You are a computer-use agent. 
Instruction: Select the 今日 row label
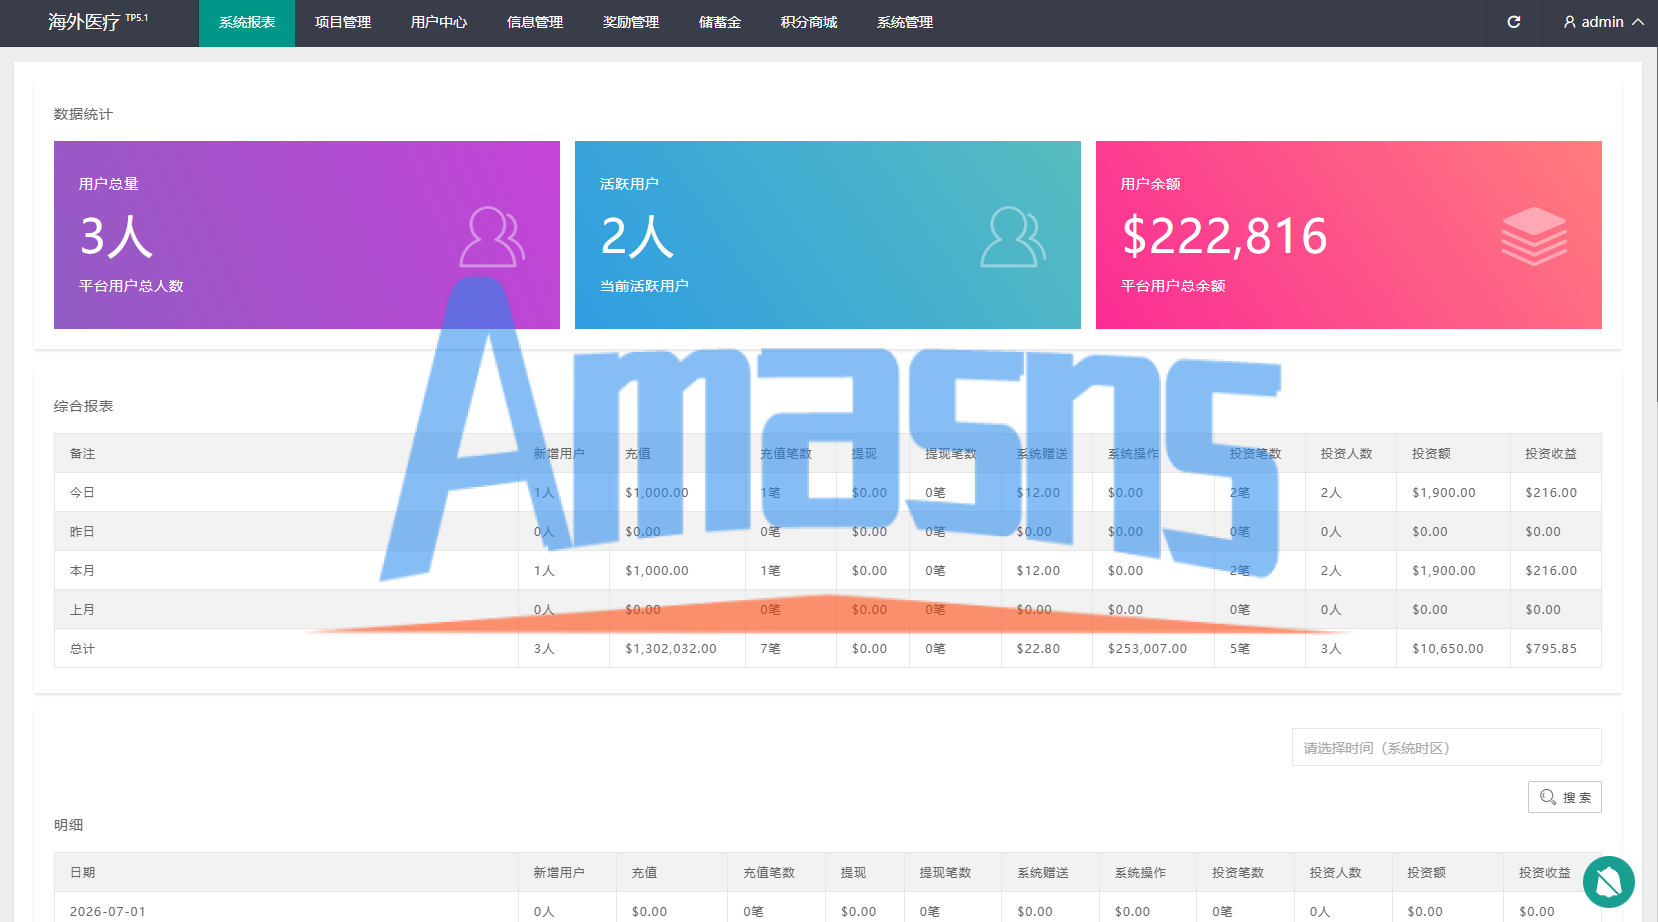(82, 493)
